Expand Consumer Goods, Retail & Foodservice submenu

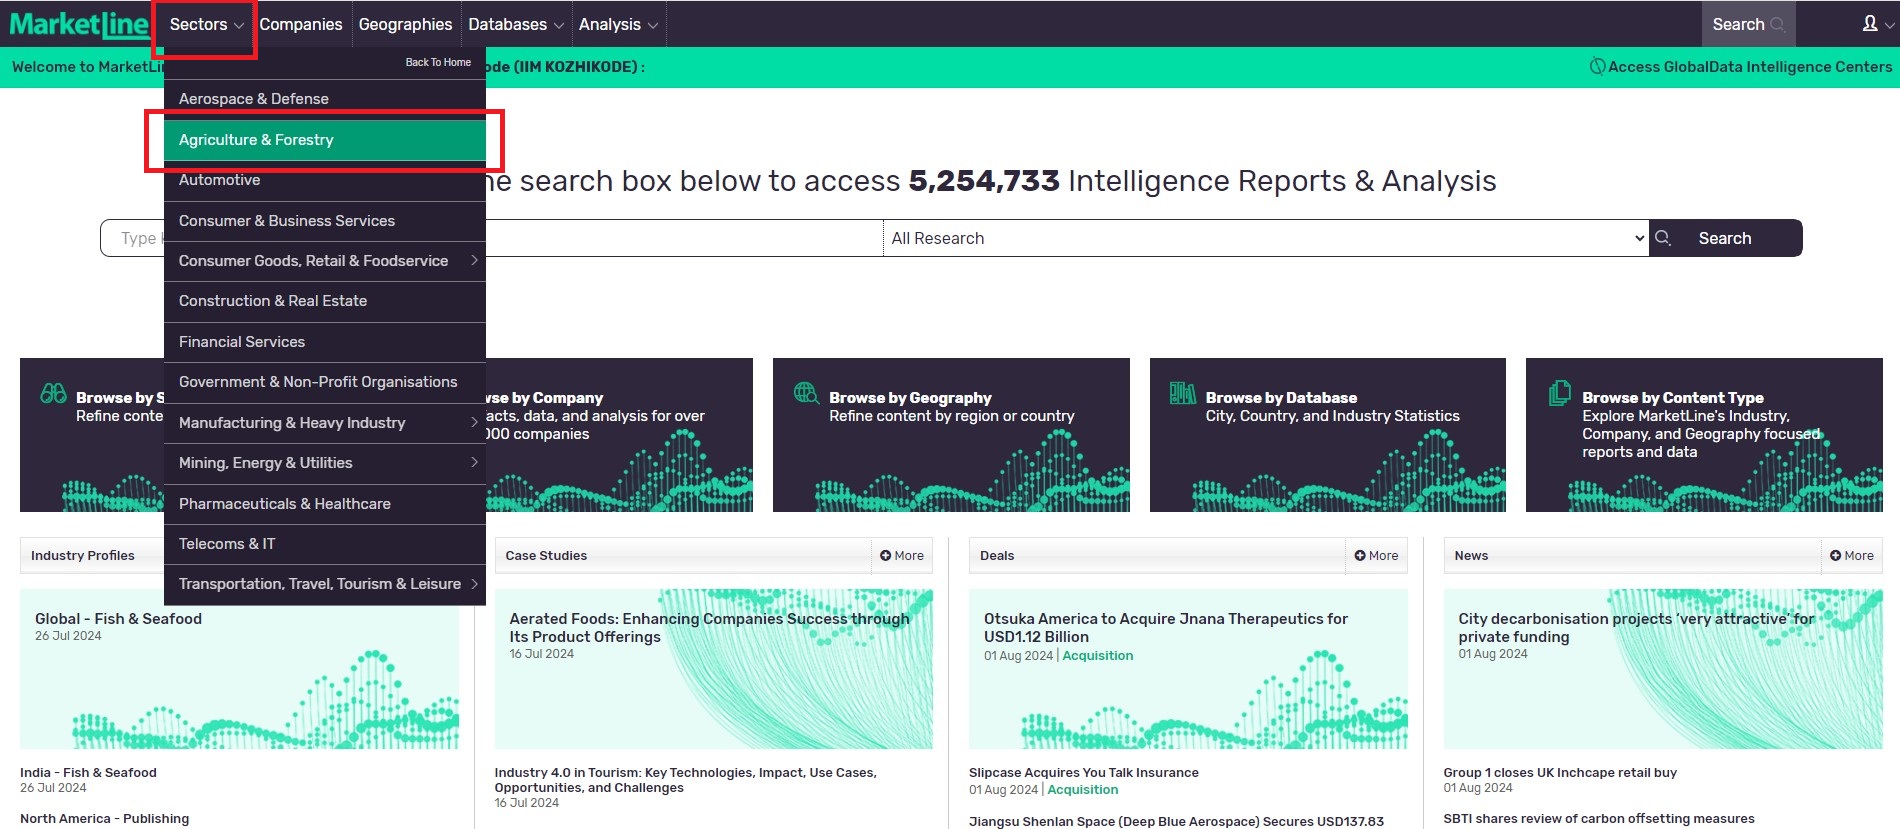[x=474, y=261]
